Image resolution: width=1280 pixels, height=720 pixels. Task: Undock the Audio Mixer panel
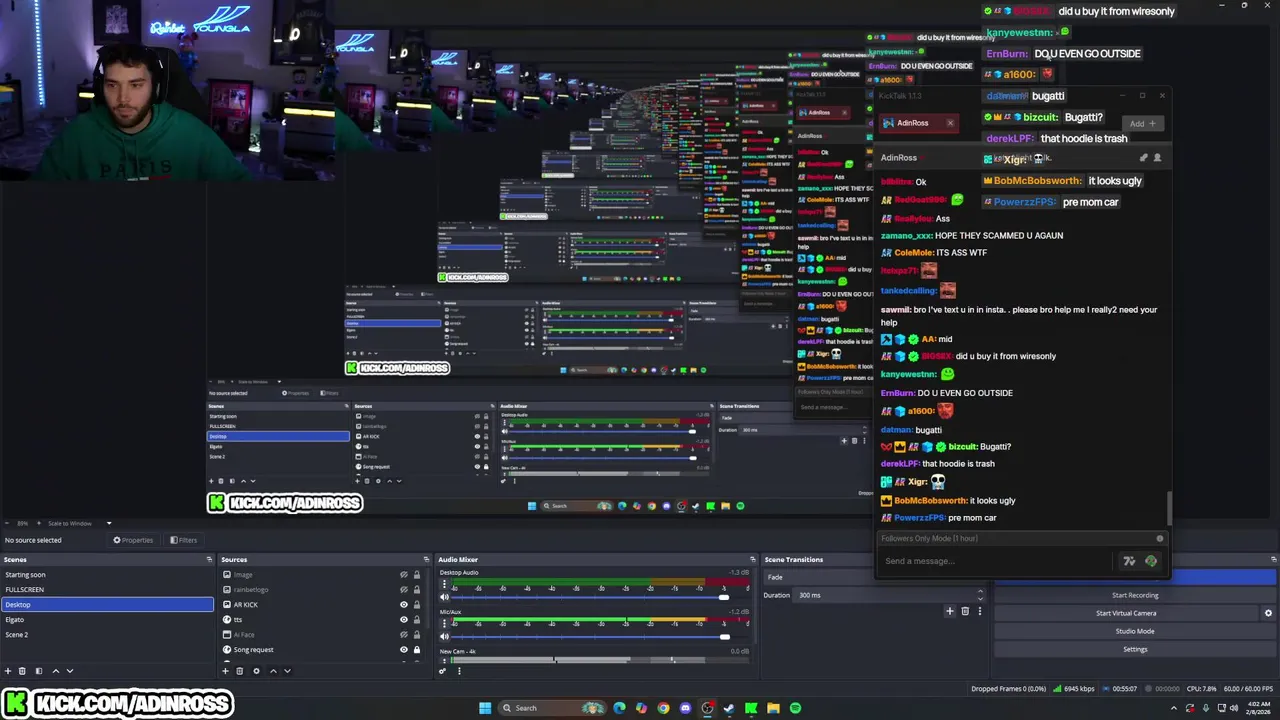pyautogui.click(x=752, y=559)
